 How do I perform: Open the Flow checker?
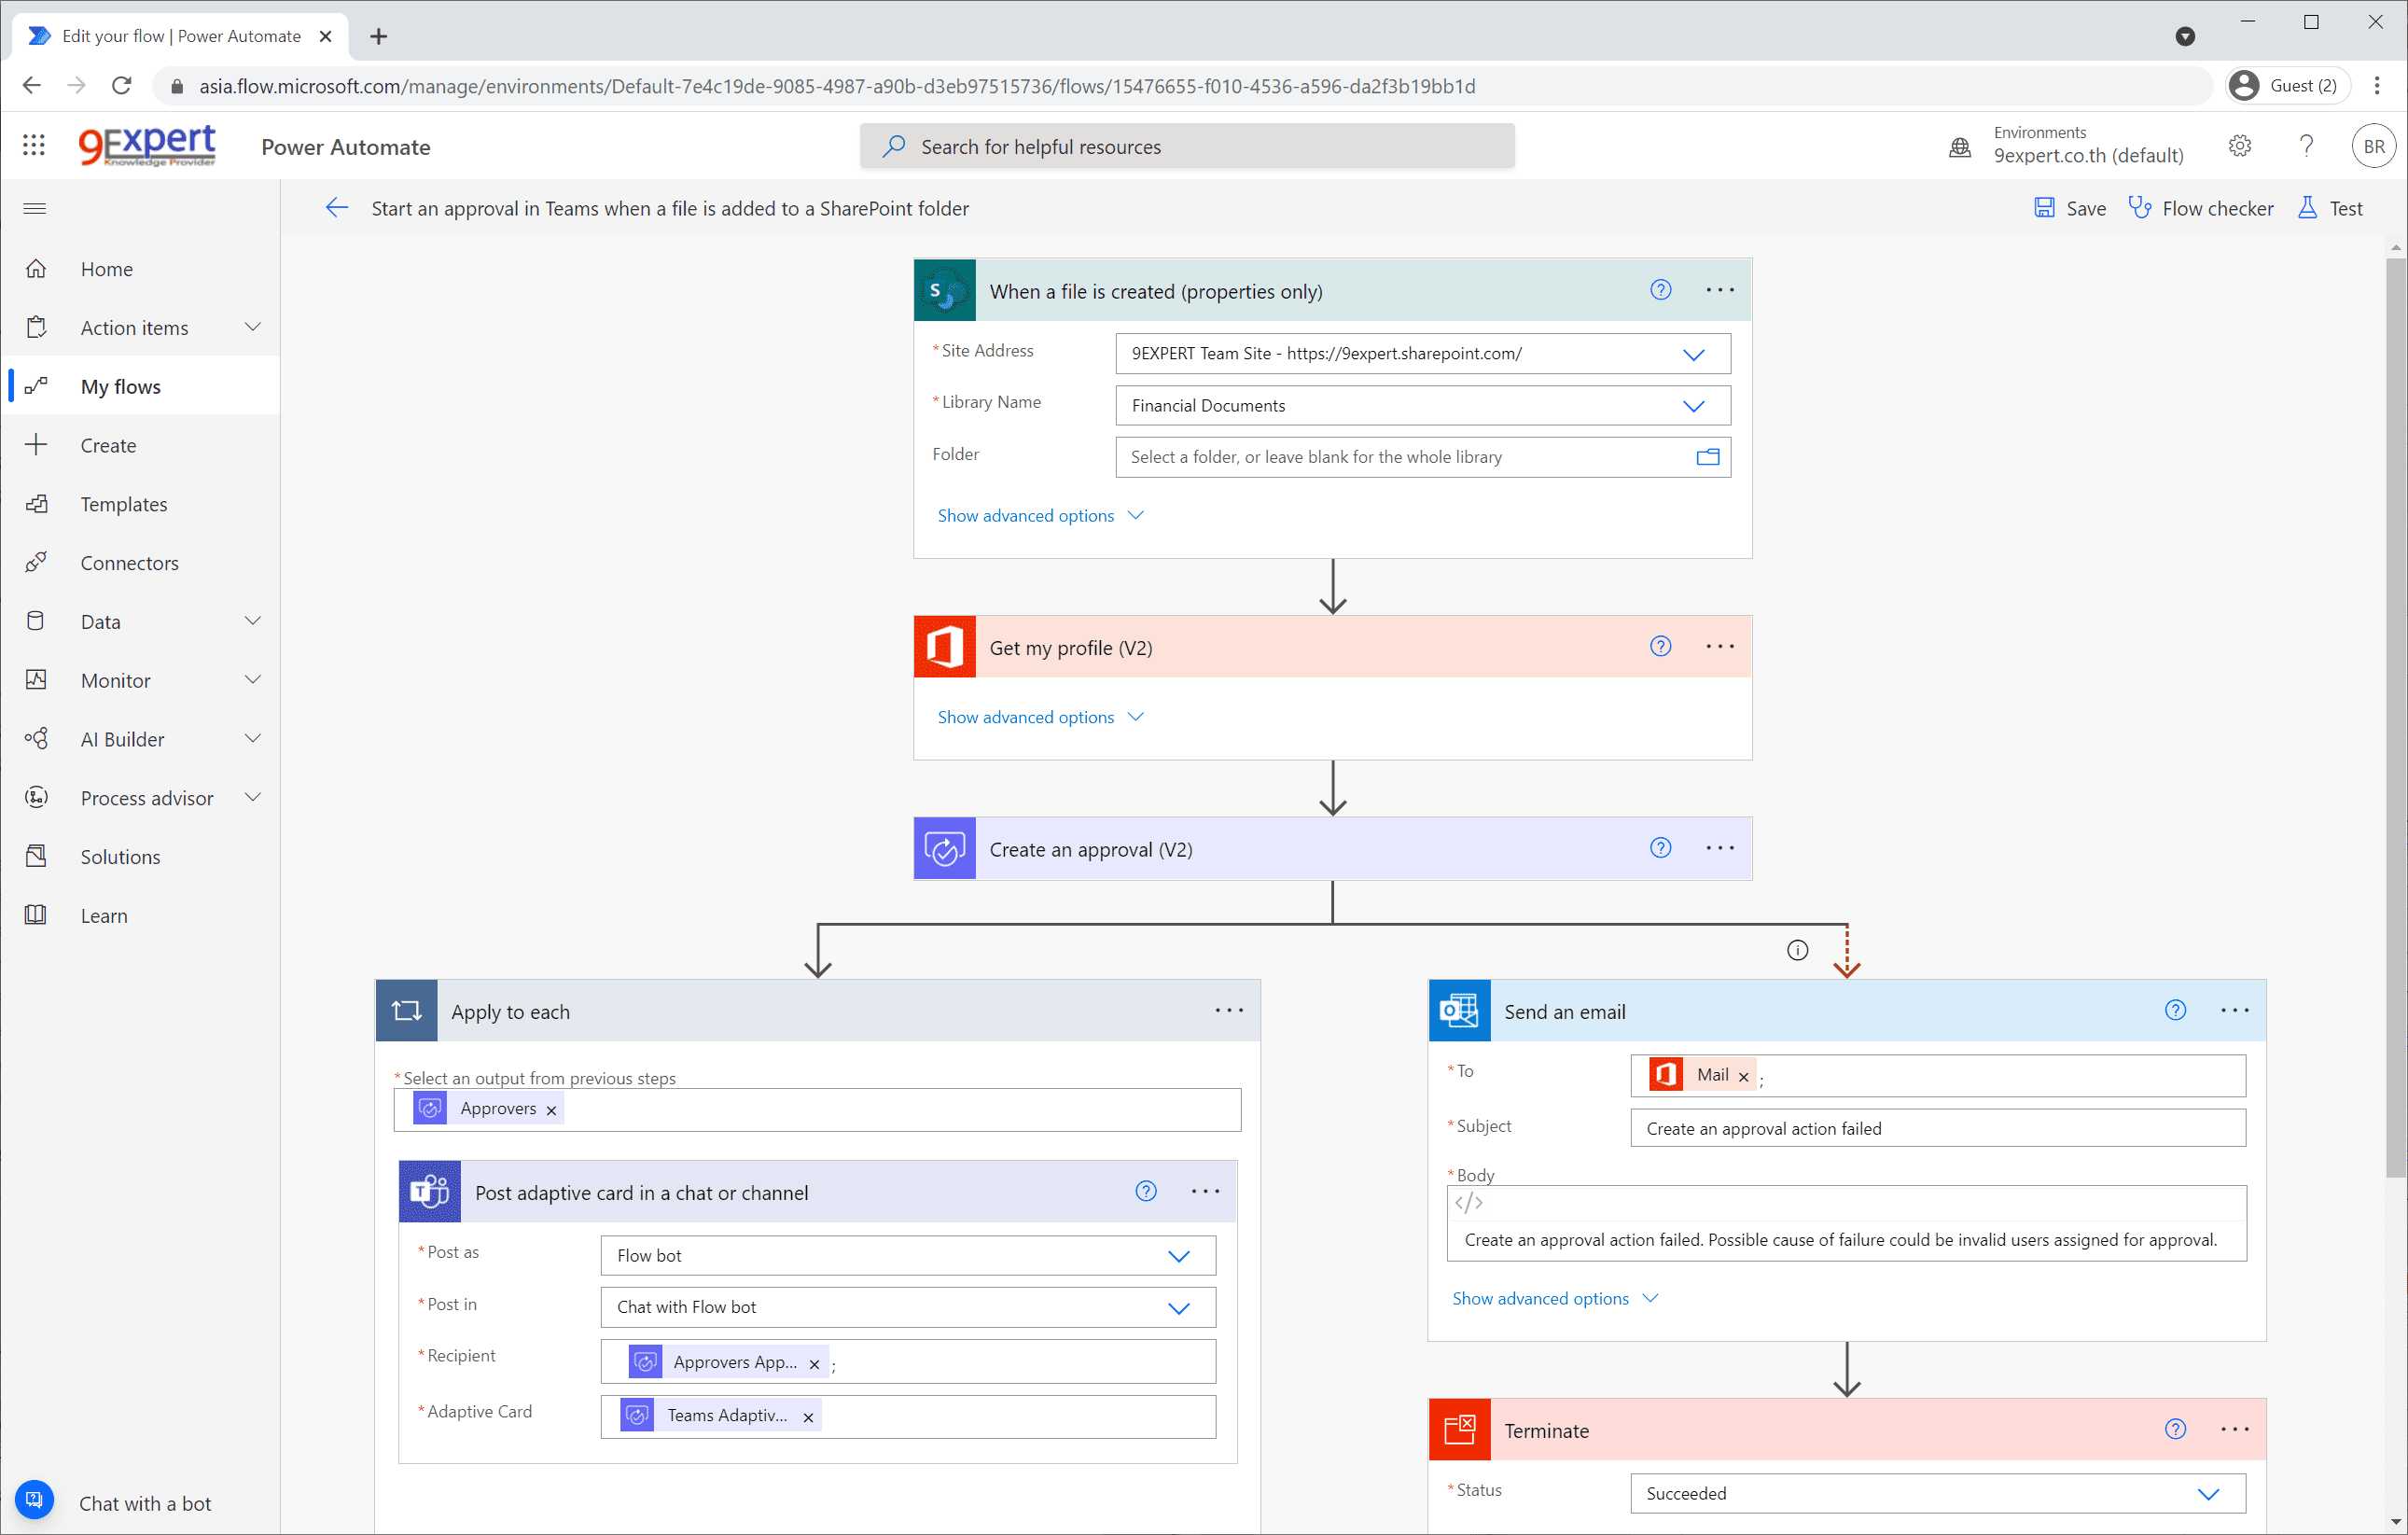click(2201, 208)
